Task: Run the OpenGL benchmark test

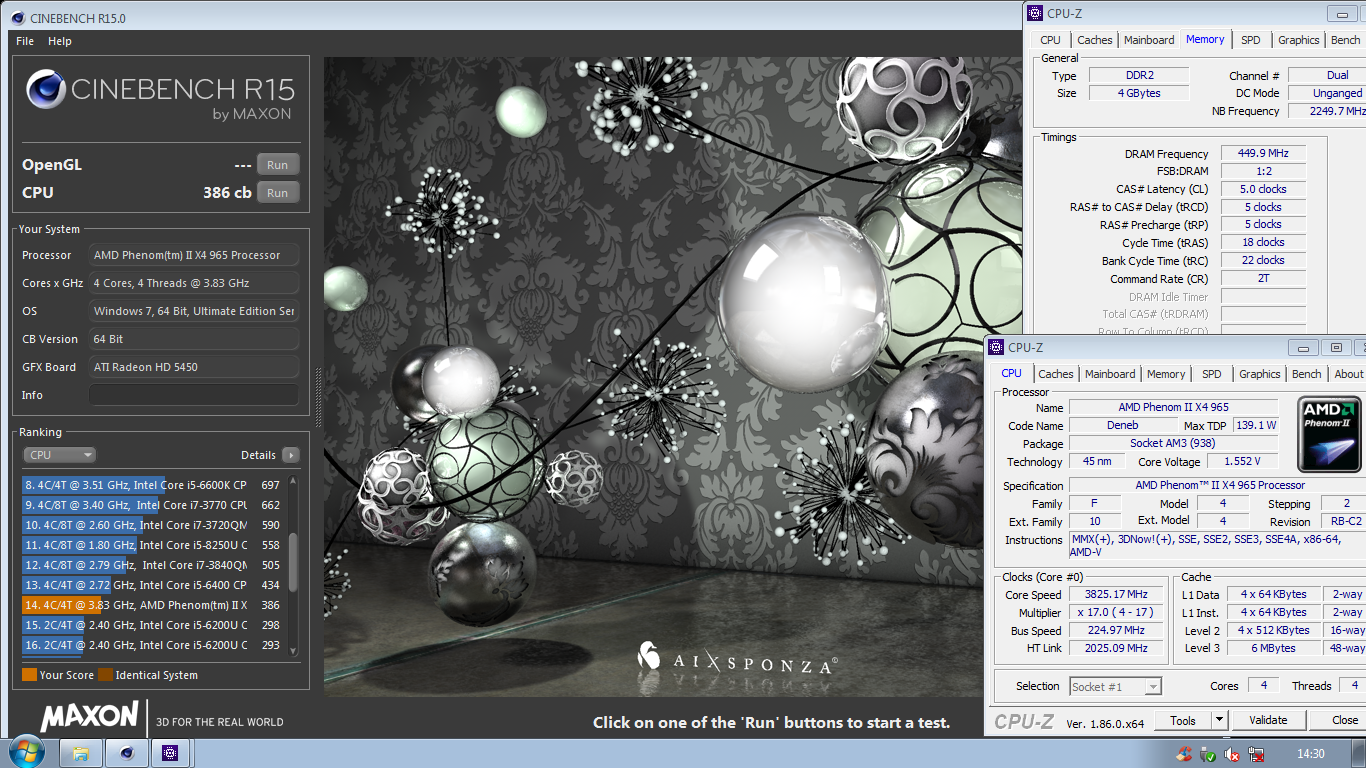Action: coord(278,165)
